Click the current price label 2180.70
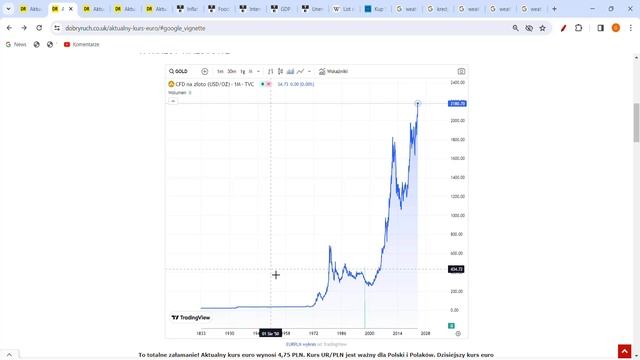 [457, 104]
